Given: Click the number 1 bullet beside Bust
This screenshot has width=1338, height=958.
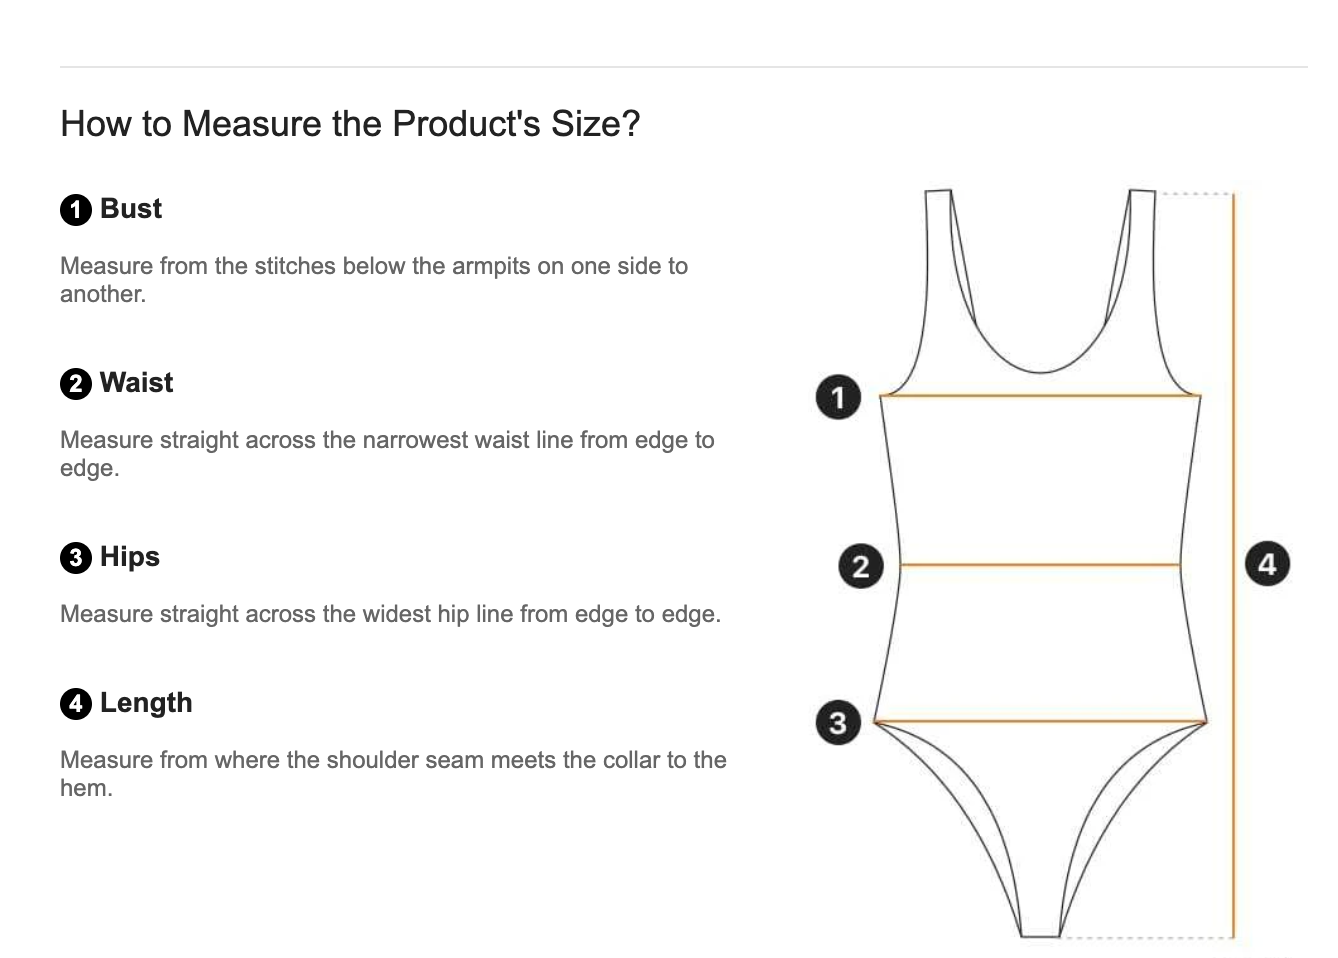Looking at the screenshot, I should (x=75, y=210).
